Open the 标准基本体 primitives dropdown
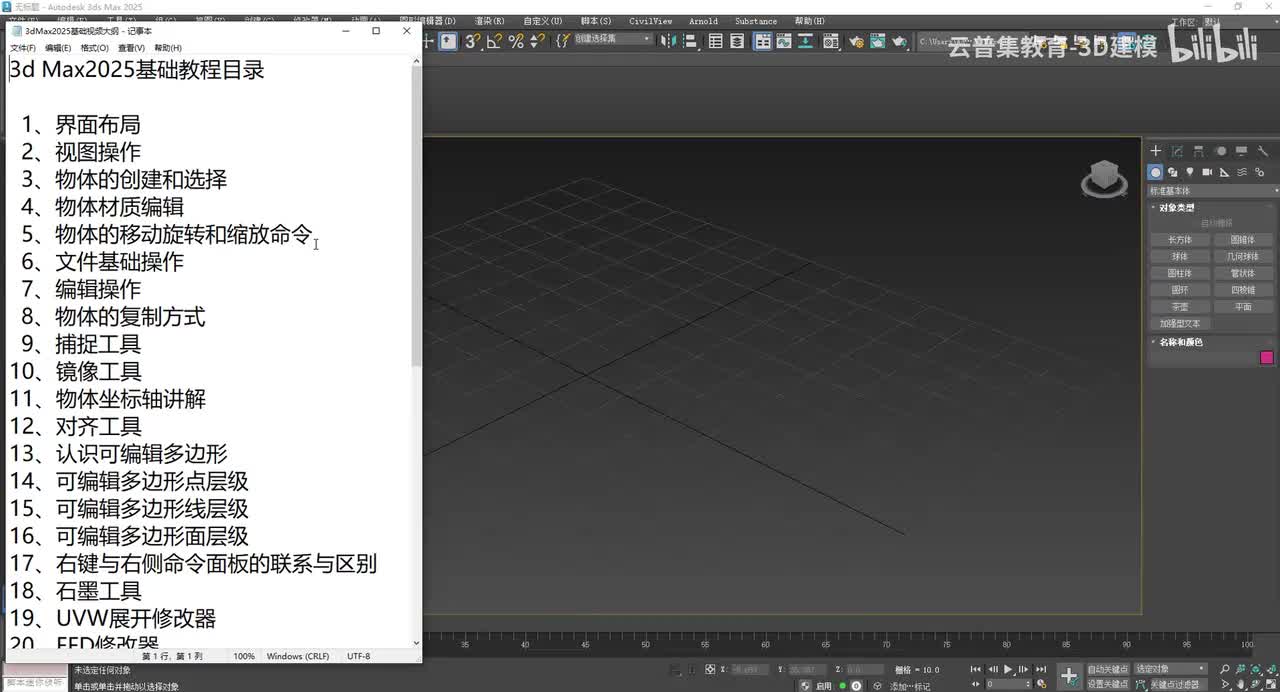Screen dimensions: 1280x692 [1213, 190]
